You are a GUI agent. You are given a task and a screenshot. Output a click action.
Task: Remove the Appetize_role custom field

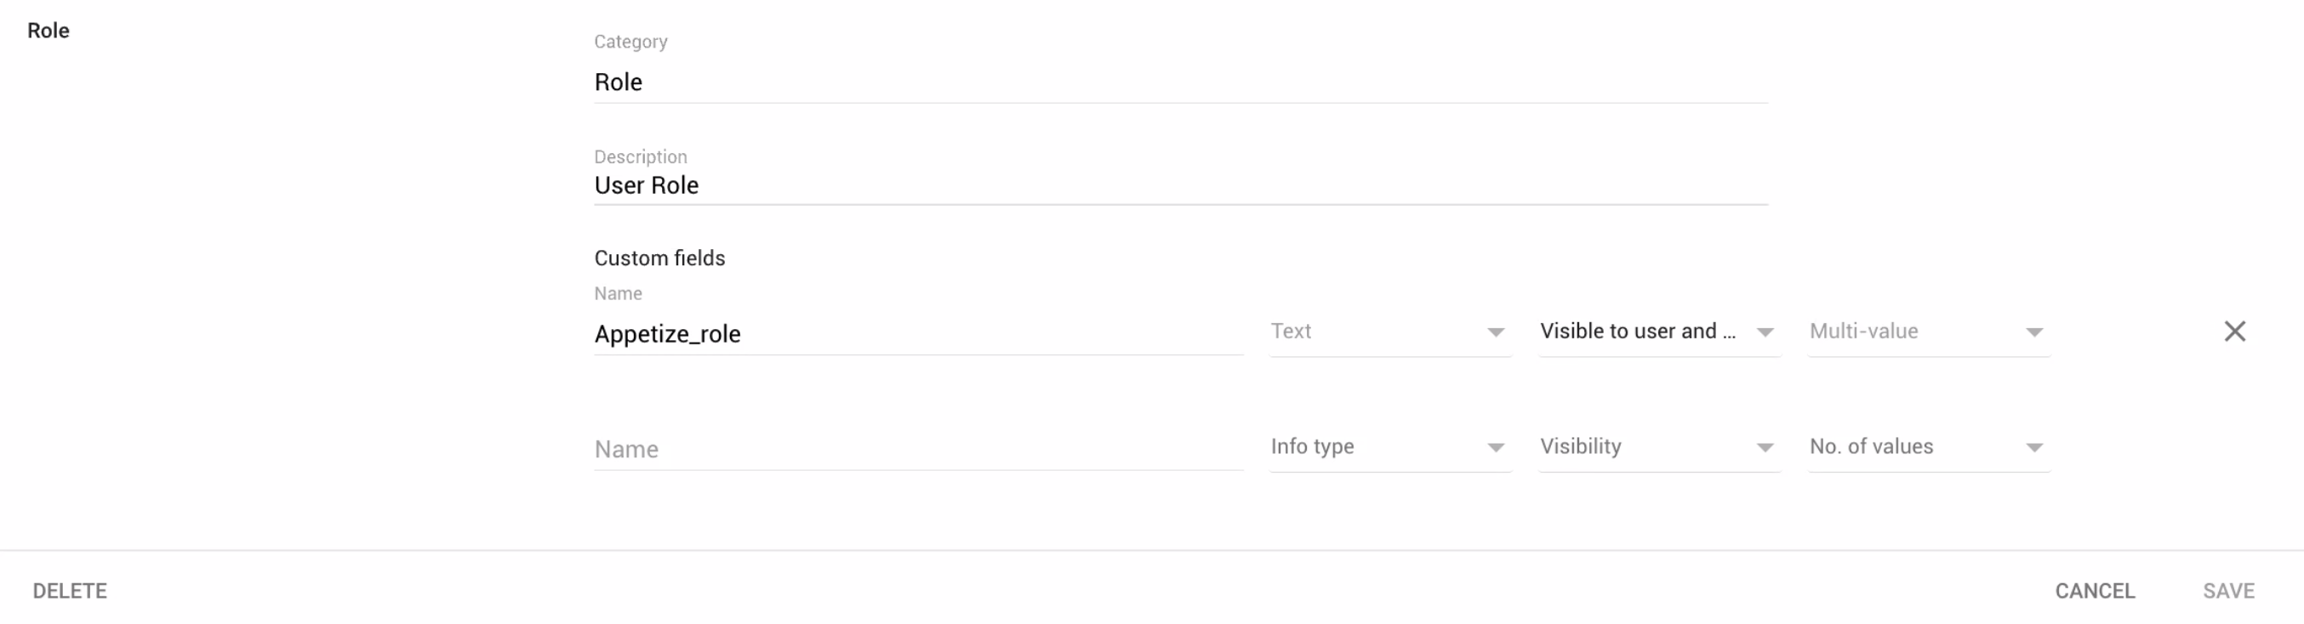[2234, 331]
